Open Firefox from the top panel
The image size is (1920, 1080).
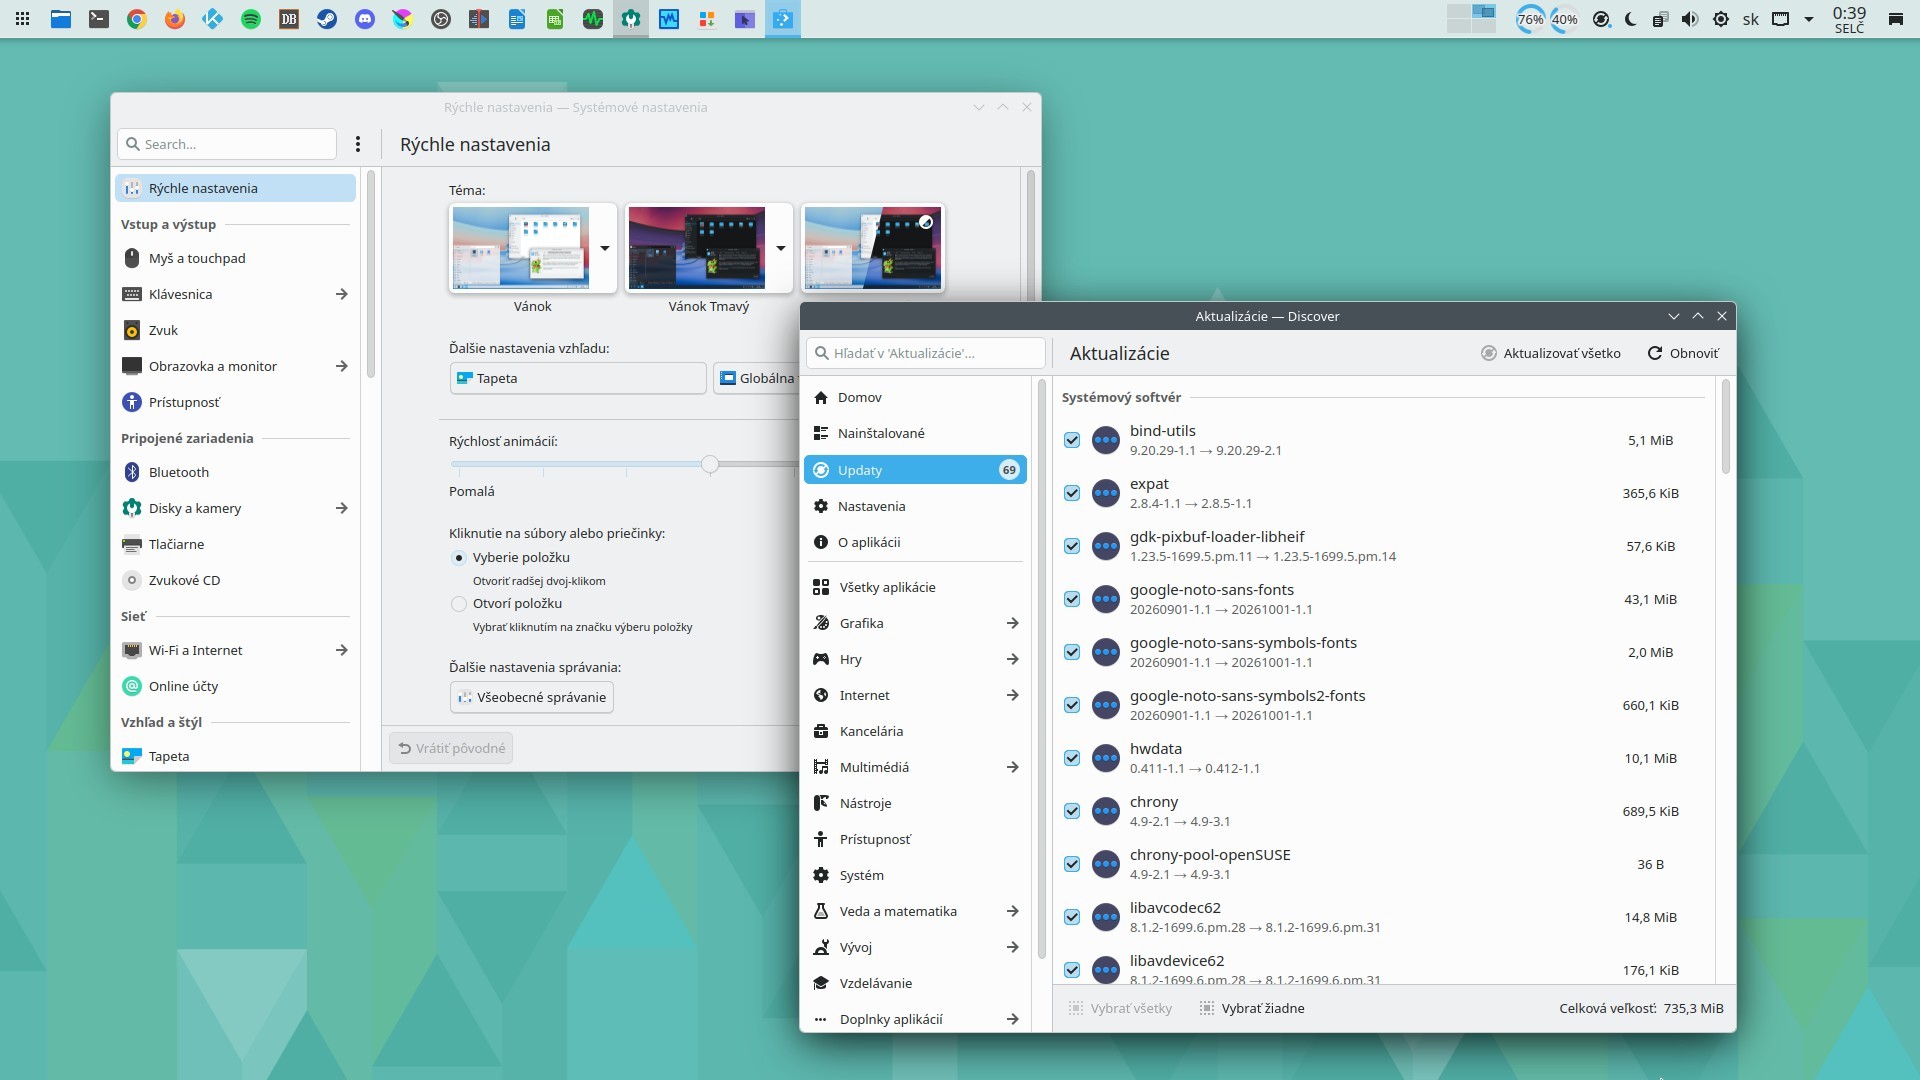175,18
